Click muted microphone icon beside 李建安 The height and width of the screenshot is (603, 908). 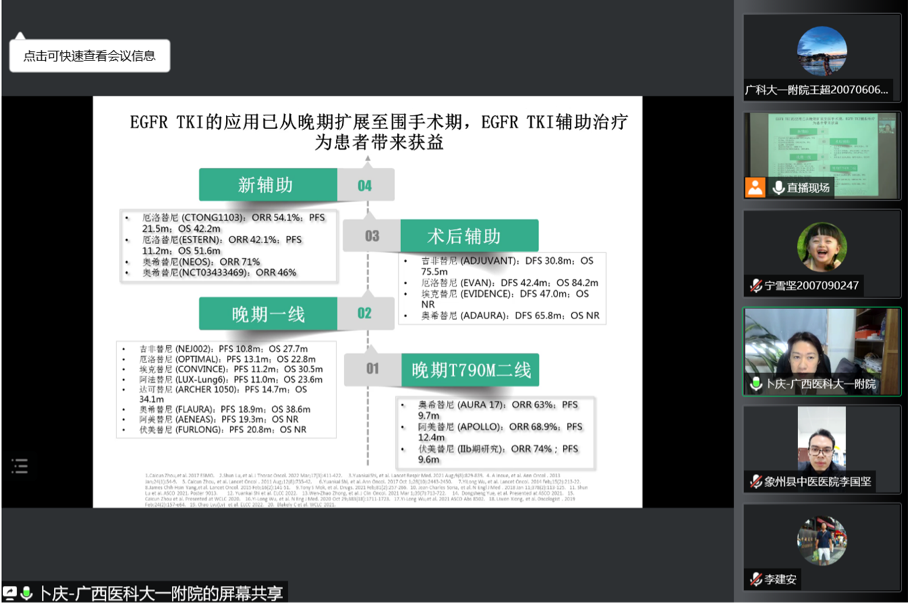[x=756, y=580]
